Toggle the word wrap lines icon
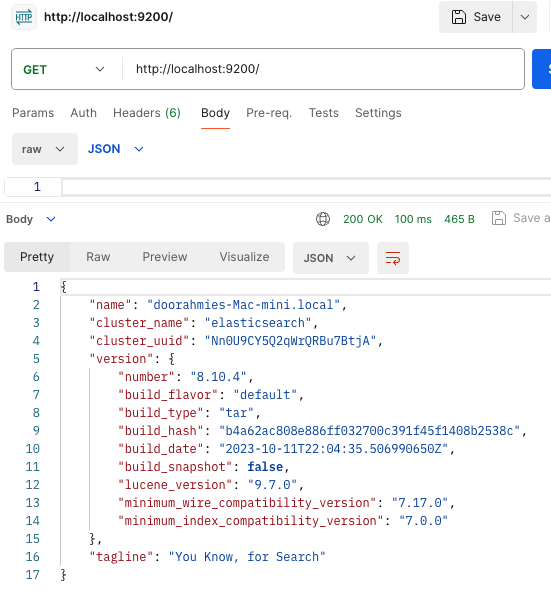 coord(393,258)
